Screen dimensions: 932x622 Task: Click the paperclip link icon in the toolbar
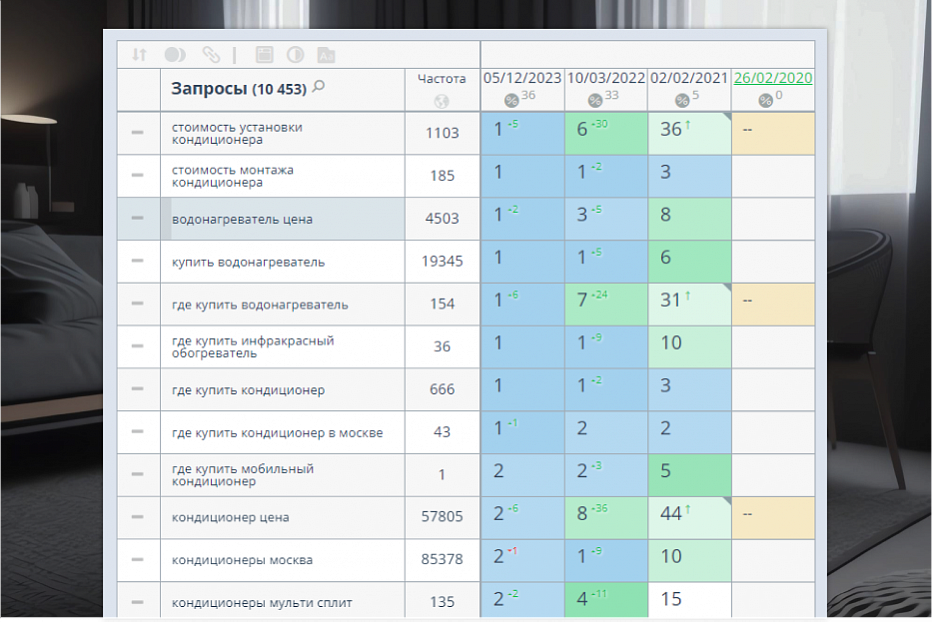[211, 55]
